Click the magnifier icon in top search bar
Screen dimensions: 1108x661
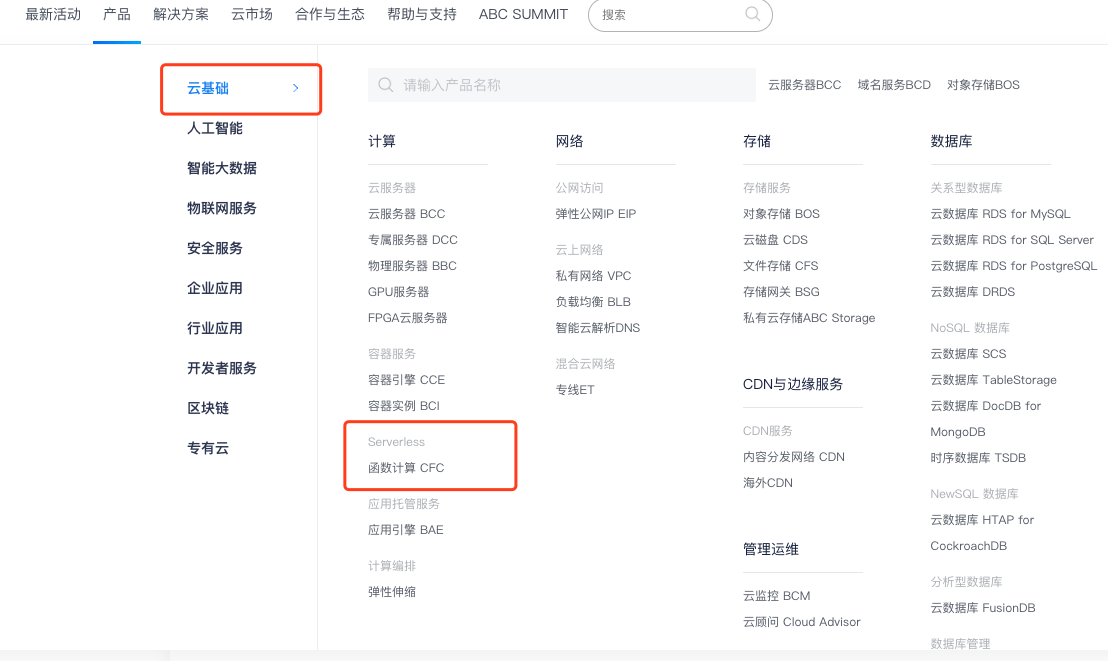click(753, 14)
